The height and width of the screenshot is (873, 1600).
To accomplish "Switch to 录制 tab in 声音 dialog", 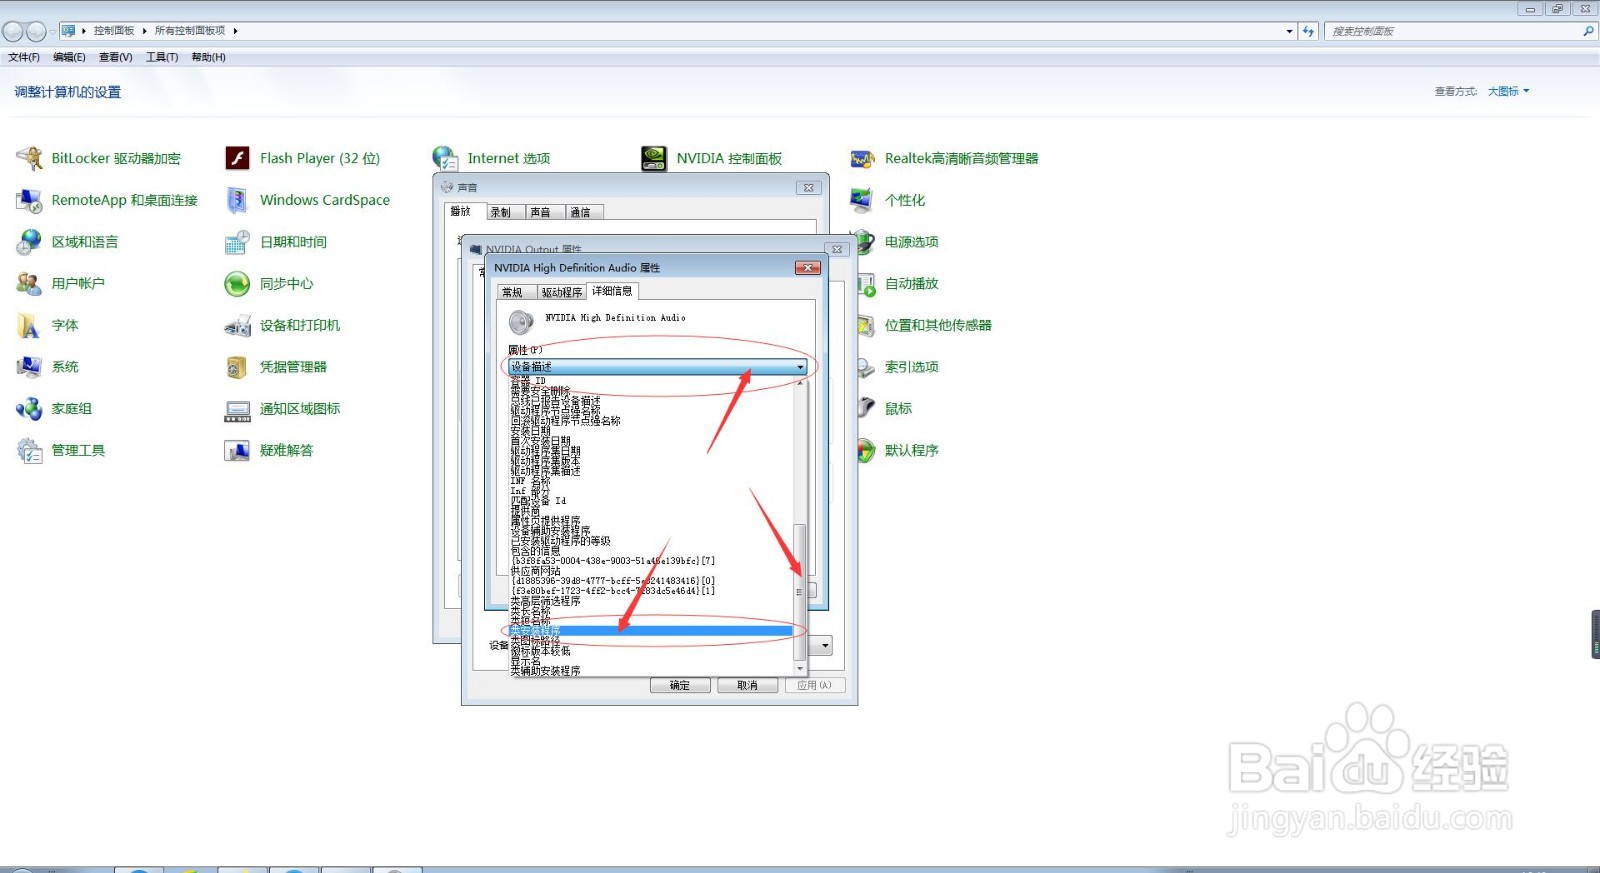I will (x=504, y=212).
